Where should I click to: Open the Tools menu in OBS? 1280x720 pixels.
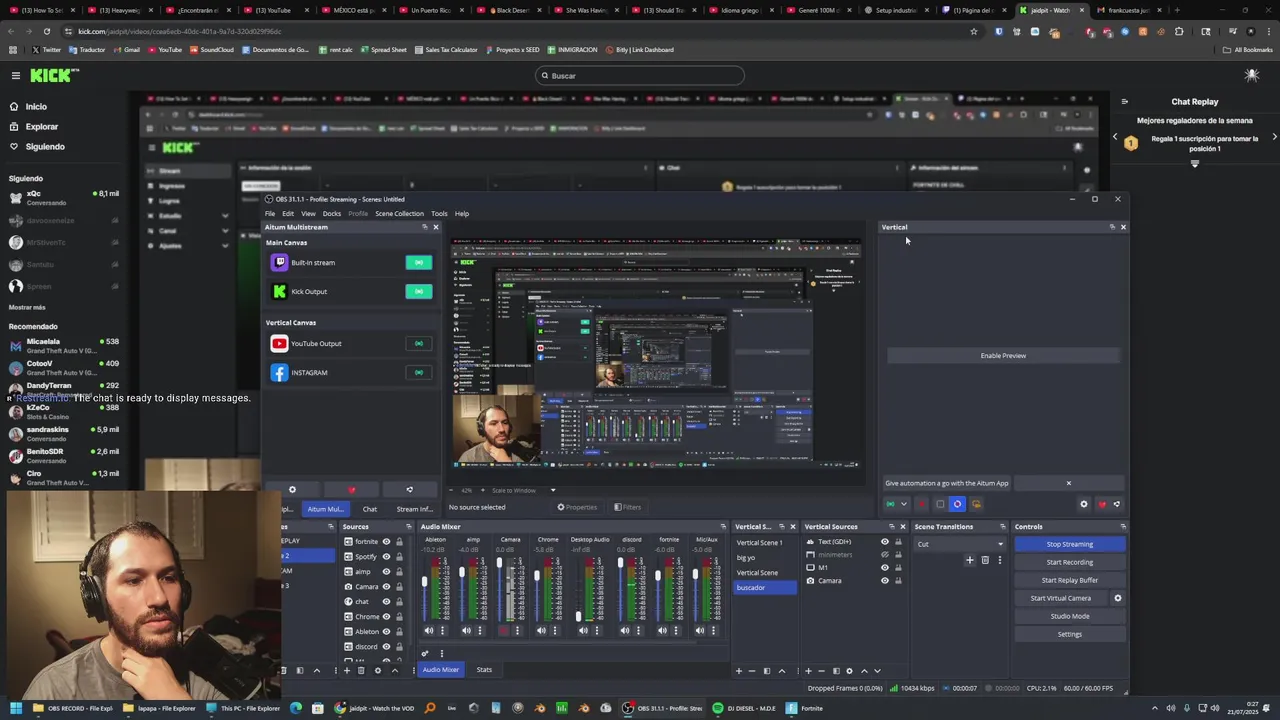tap(439, 213)
